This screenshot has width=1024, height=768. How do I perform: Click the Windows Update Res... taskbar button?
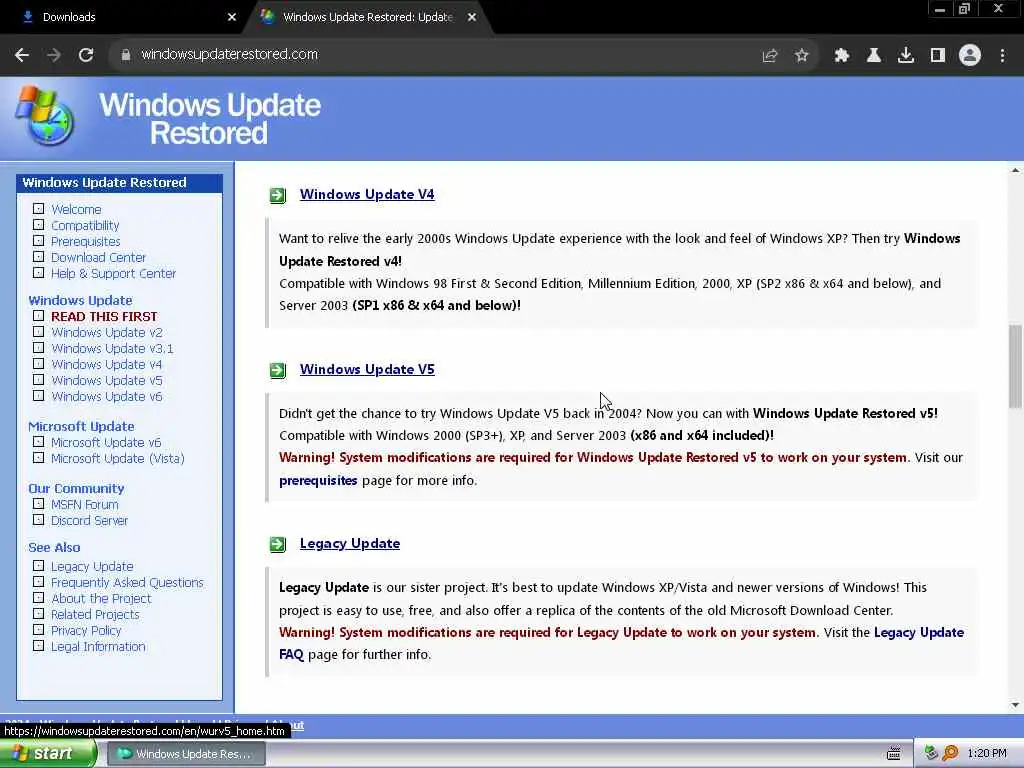pyautogui.click(x=186, y=754)
